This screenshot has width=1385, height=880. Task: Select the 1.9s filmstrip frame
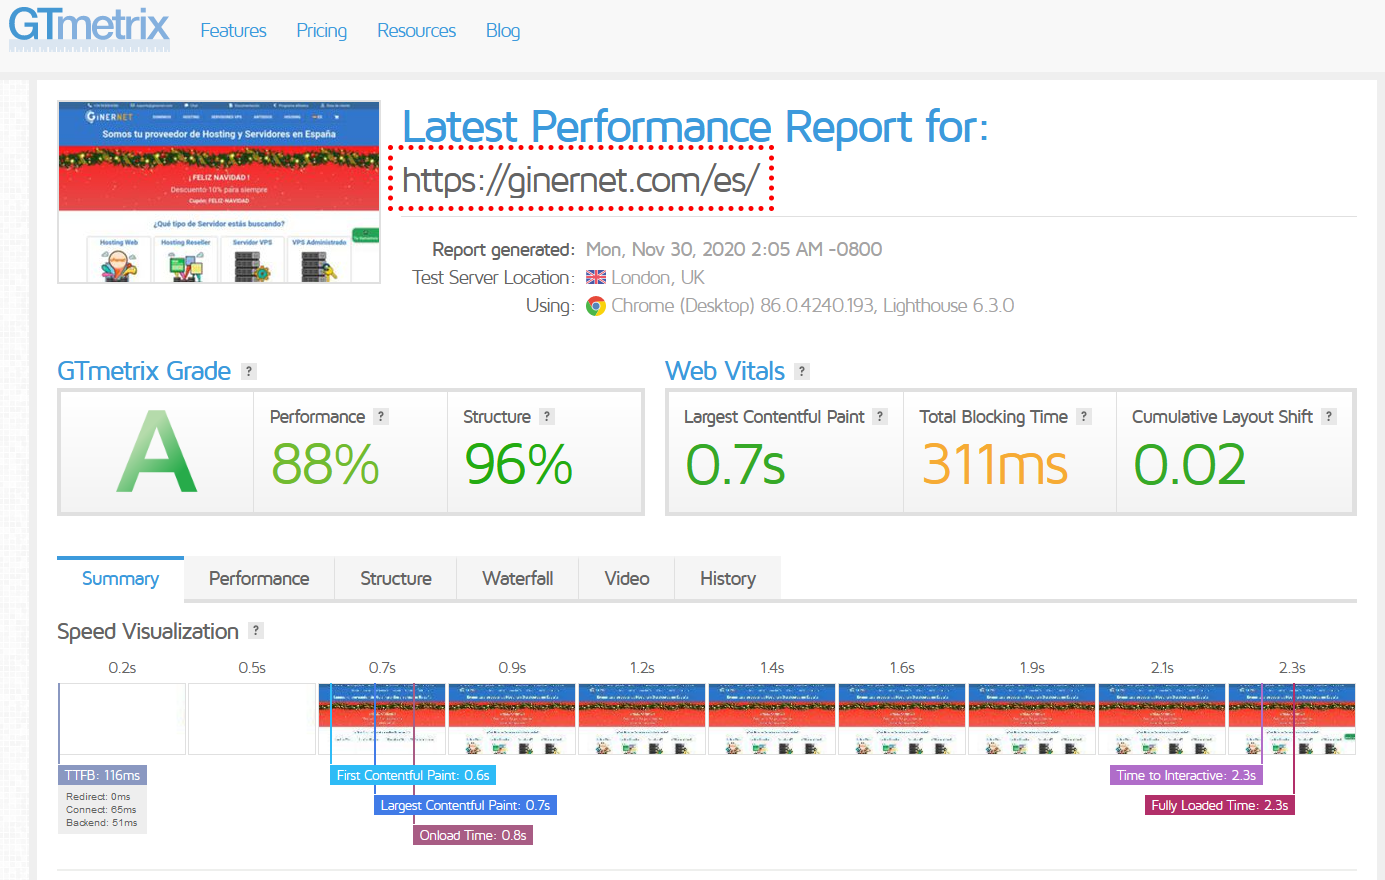coord(1032,719)
